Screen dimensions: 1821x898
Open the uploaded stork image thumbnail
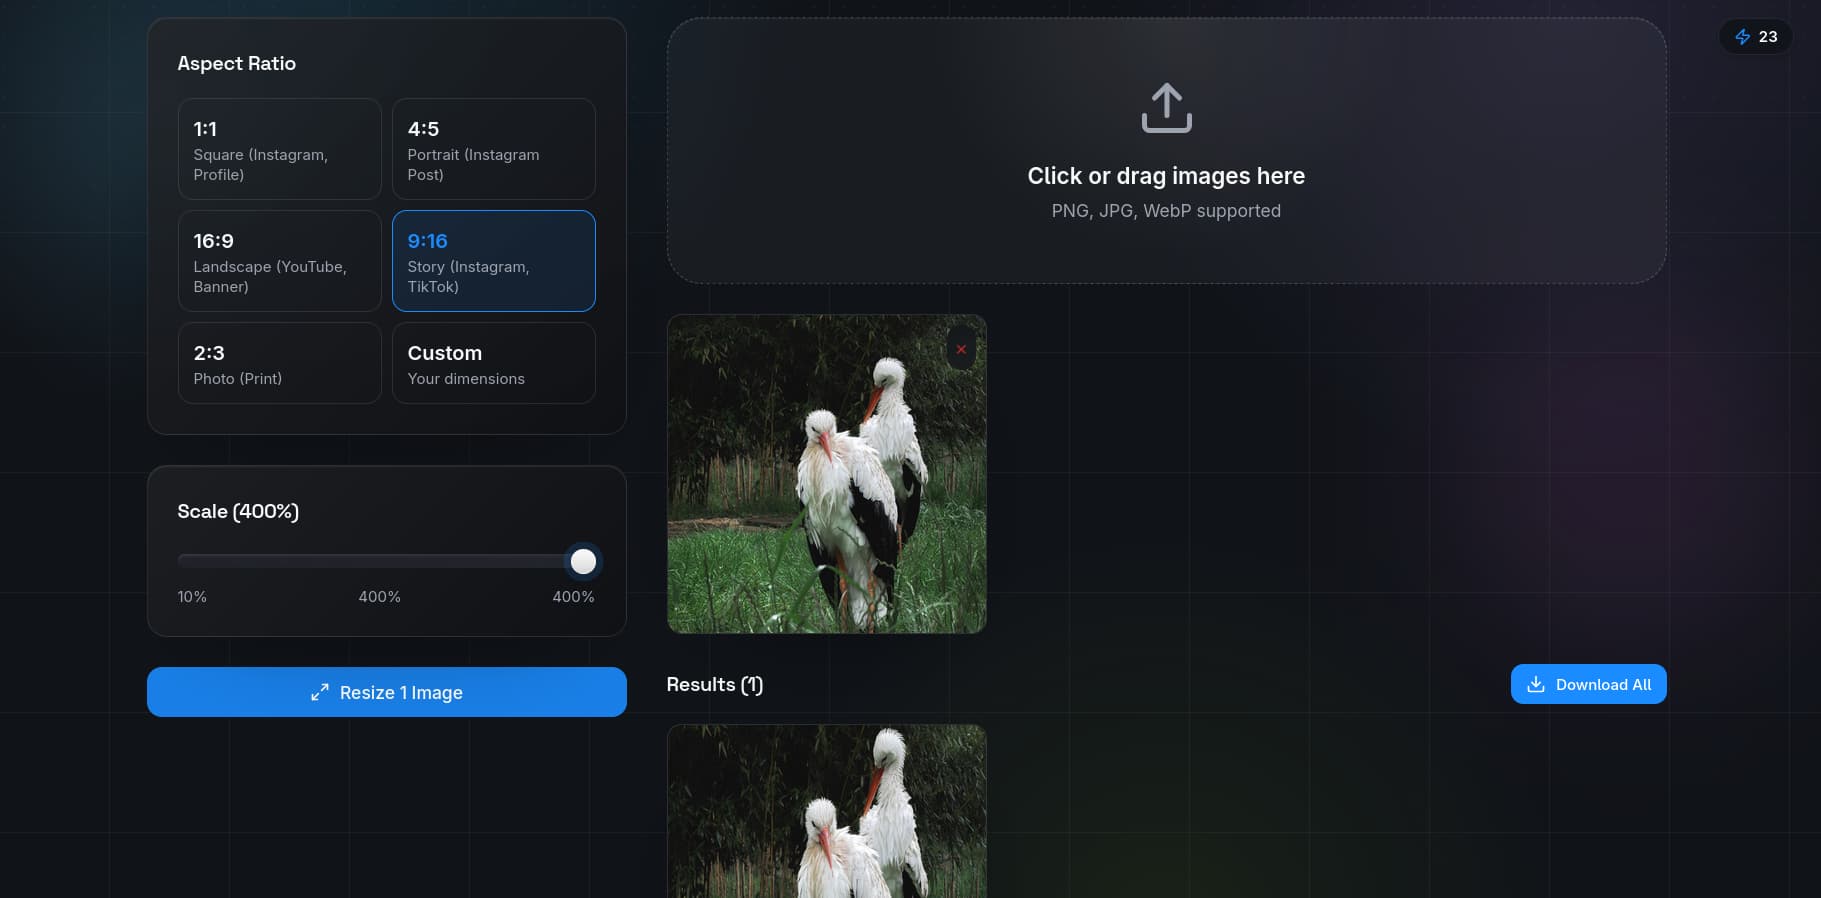tap(826, 474)
